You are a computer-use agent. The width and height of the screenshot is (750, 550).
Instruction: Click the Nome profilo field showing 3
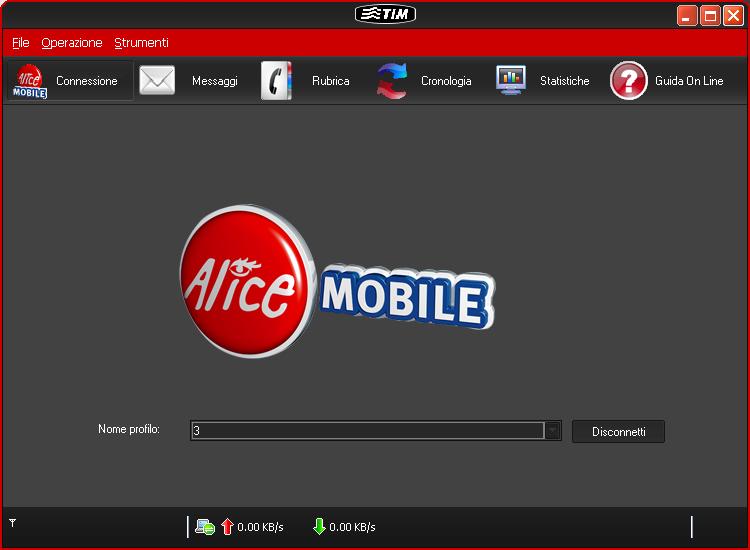(x=366, y=431)
